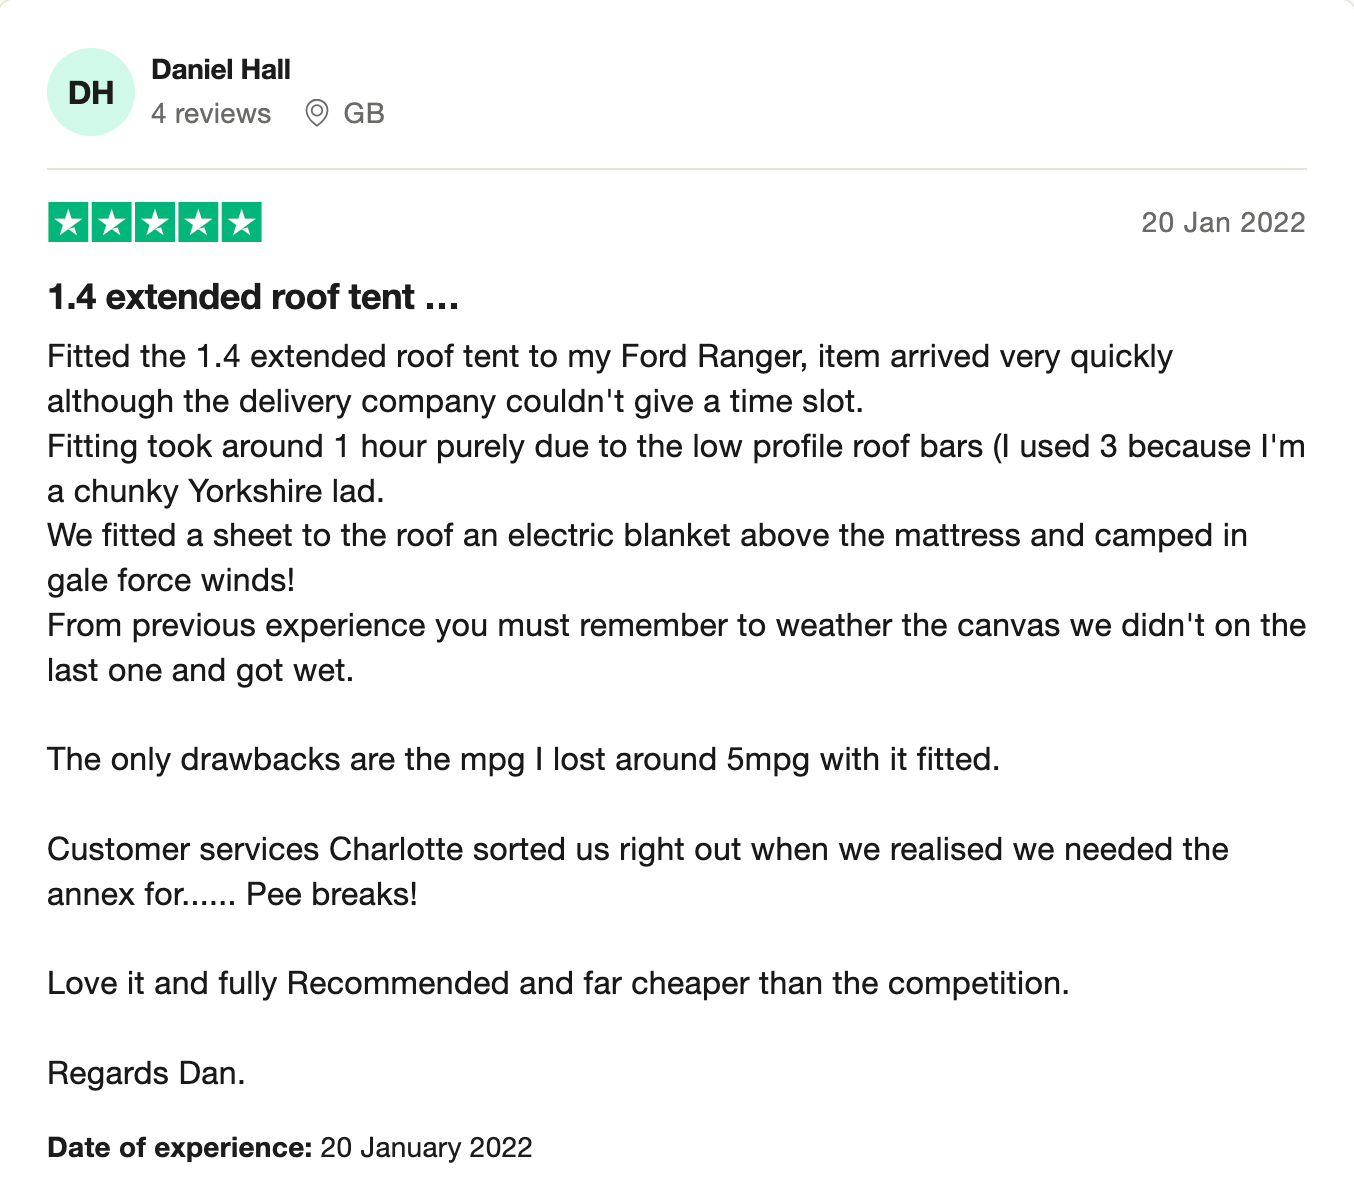Click the location pin icon

[317, 114]
